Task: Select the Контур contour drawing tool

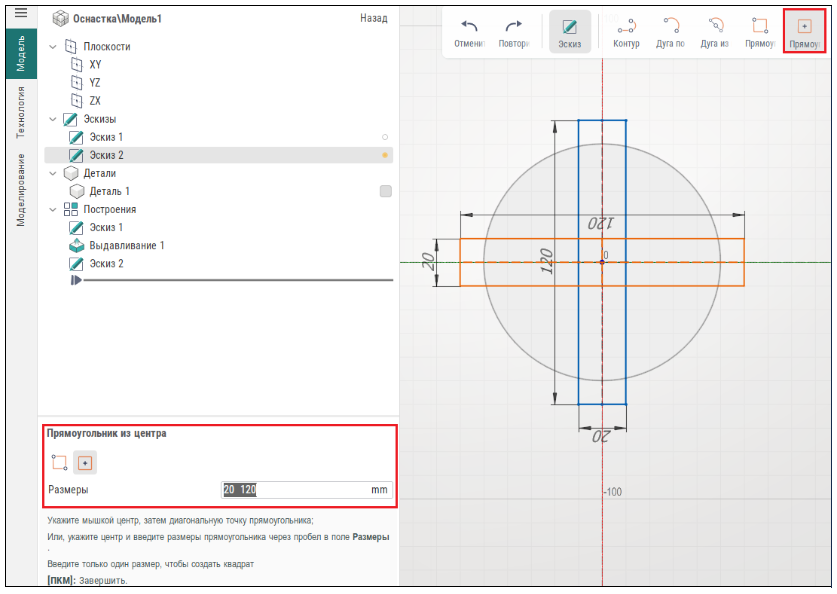Action: point(626,26)
